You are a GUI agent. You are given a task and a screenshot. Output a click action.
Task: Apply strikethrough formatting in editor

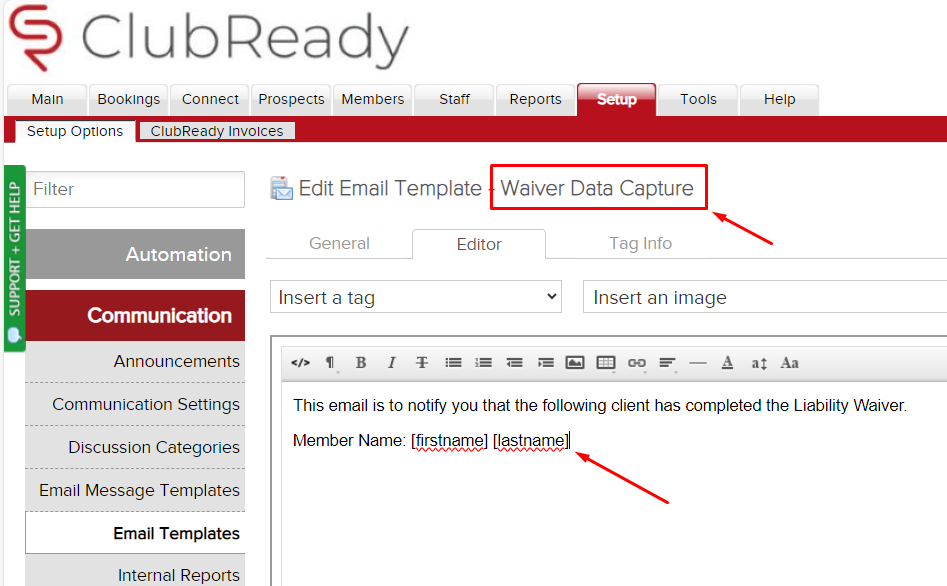click(422, 362)
